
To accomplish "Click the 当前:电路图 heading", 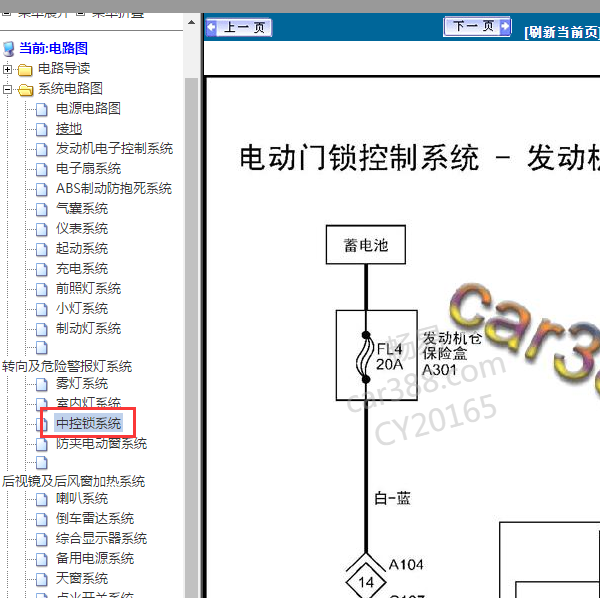I will pos(53,49).
